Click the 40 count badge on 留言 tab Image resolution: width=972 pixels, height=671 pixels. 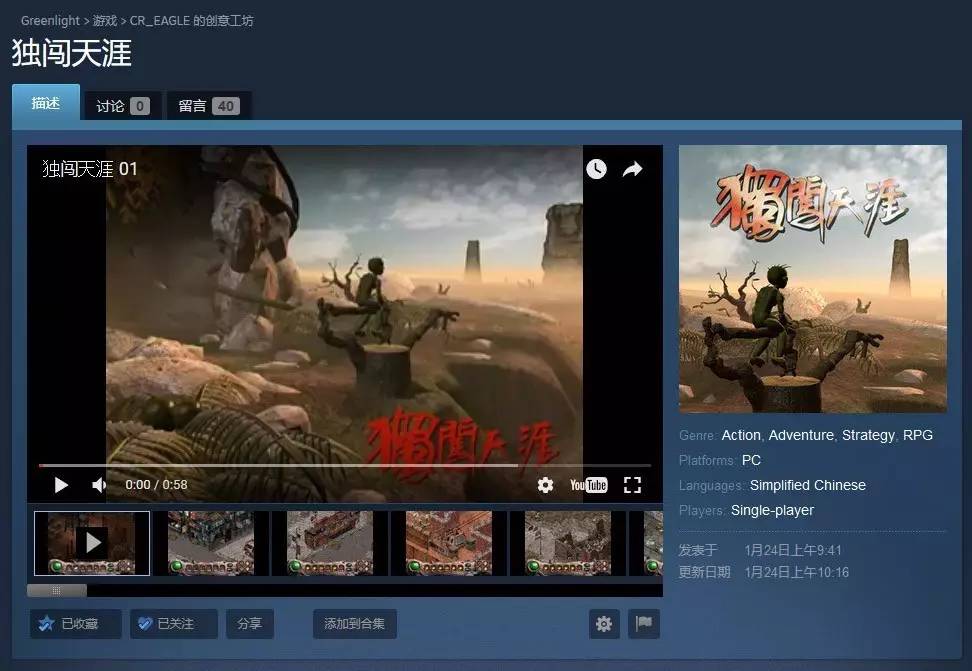pyautogui.click(x=226, y=106)
